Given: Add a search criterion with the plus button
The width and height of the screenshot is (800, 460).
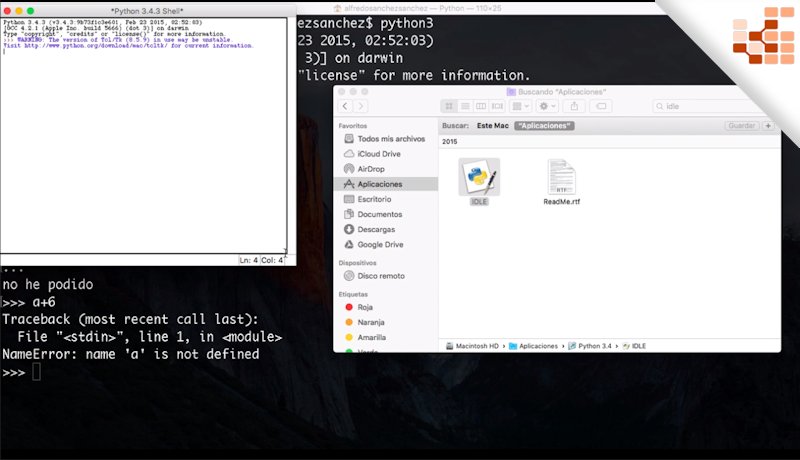Looking at the screenshot, I should click(768, 125).
